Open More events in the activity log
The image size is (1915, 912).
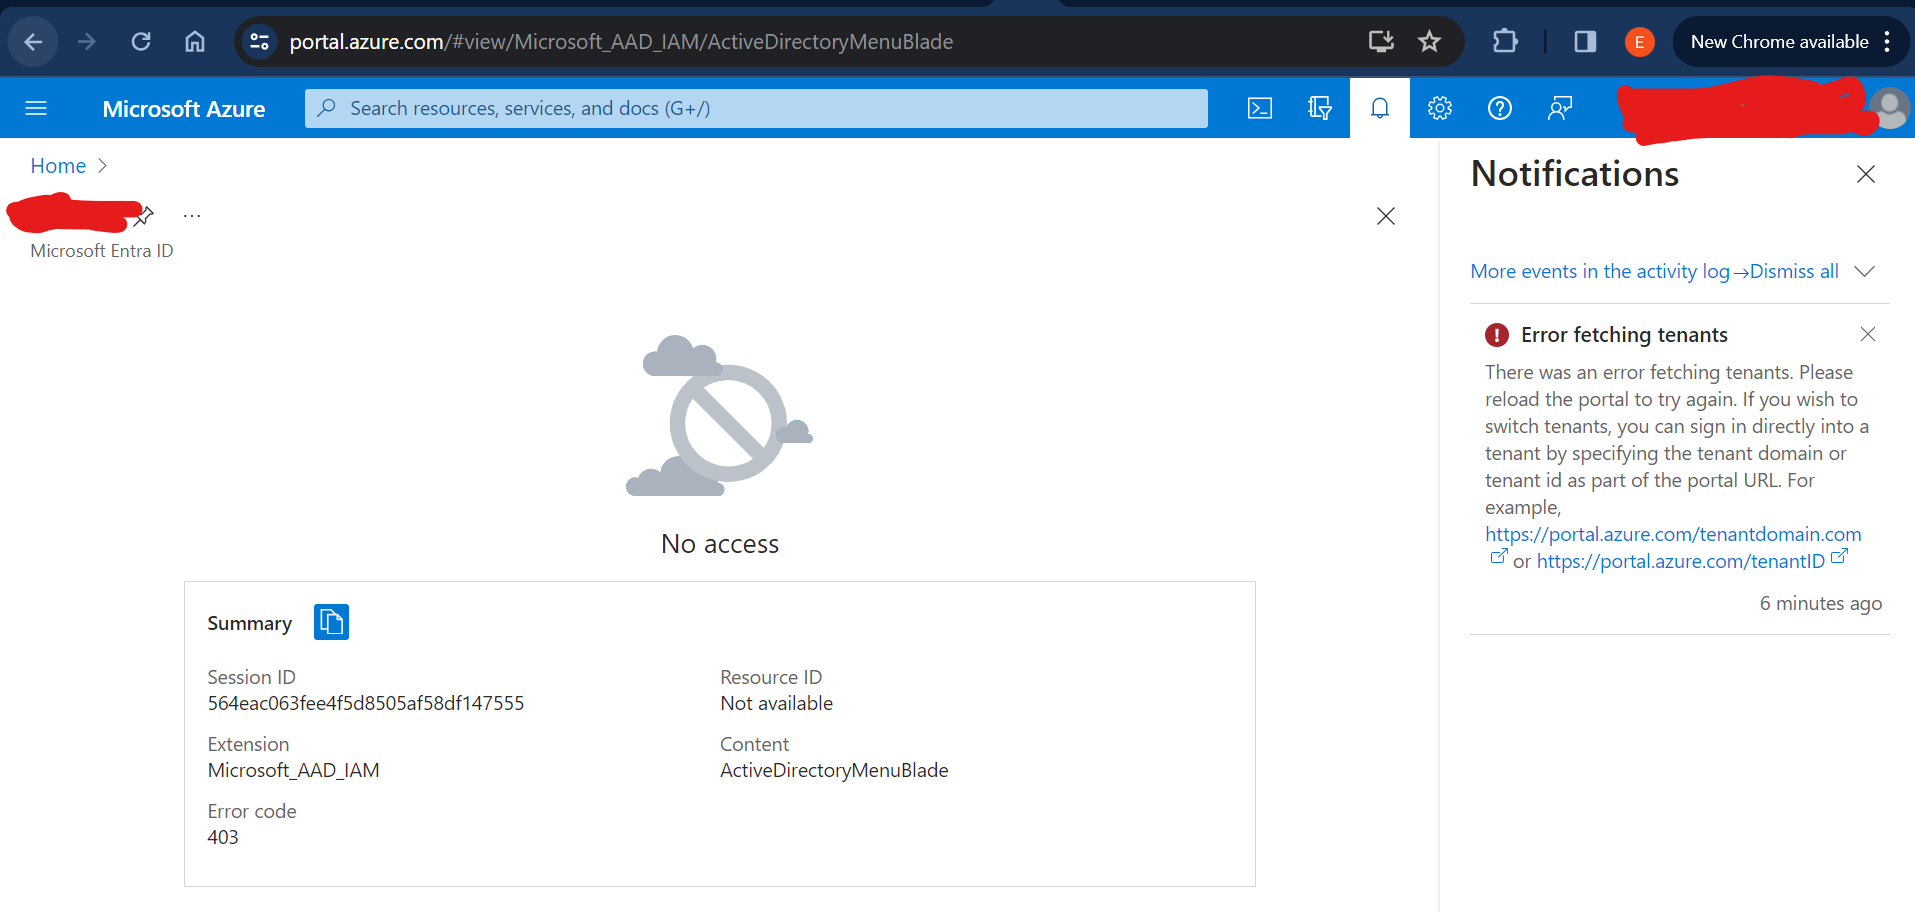1610,272
